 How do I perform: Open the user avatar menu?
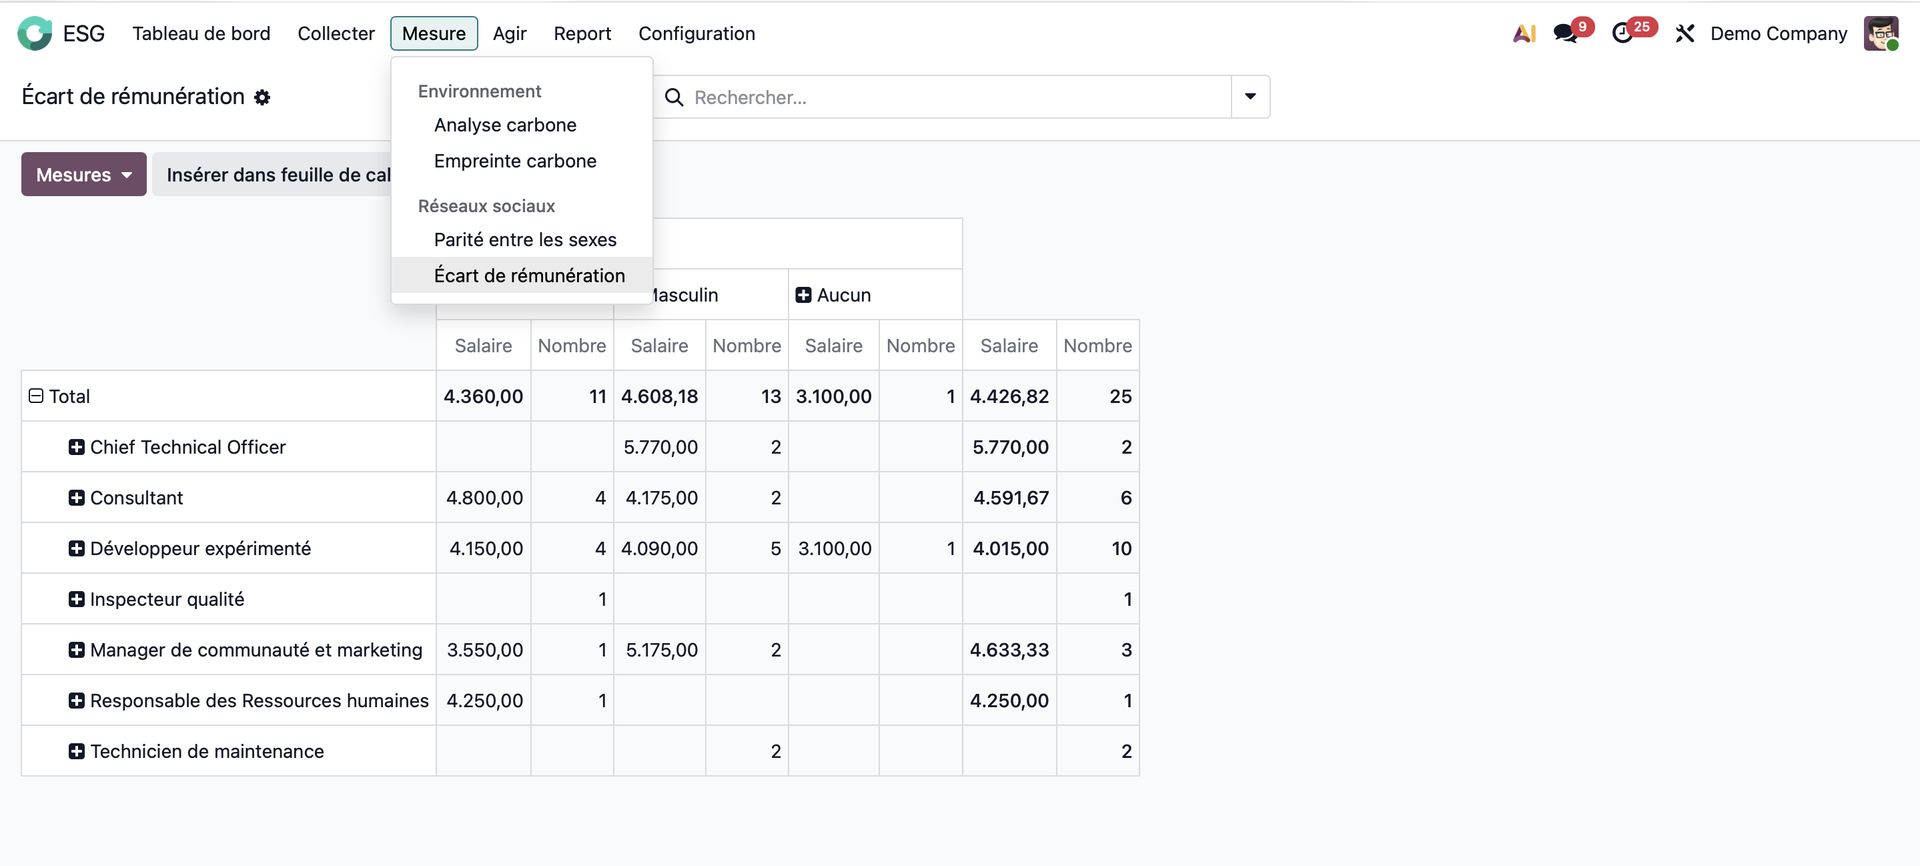pyautogui.click(x=1881, y=34)
